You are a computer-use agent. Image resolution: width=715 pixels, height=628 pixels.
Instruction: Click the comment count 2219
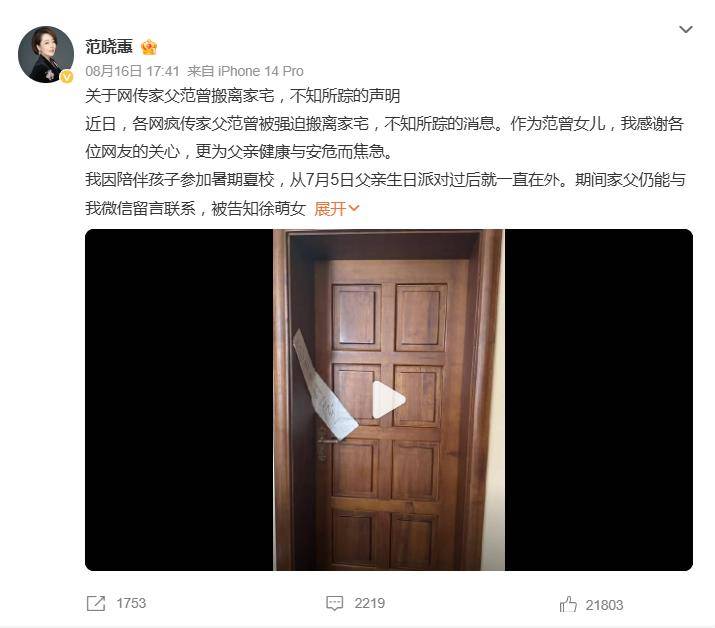(x=370, y=603)
